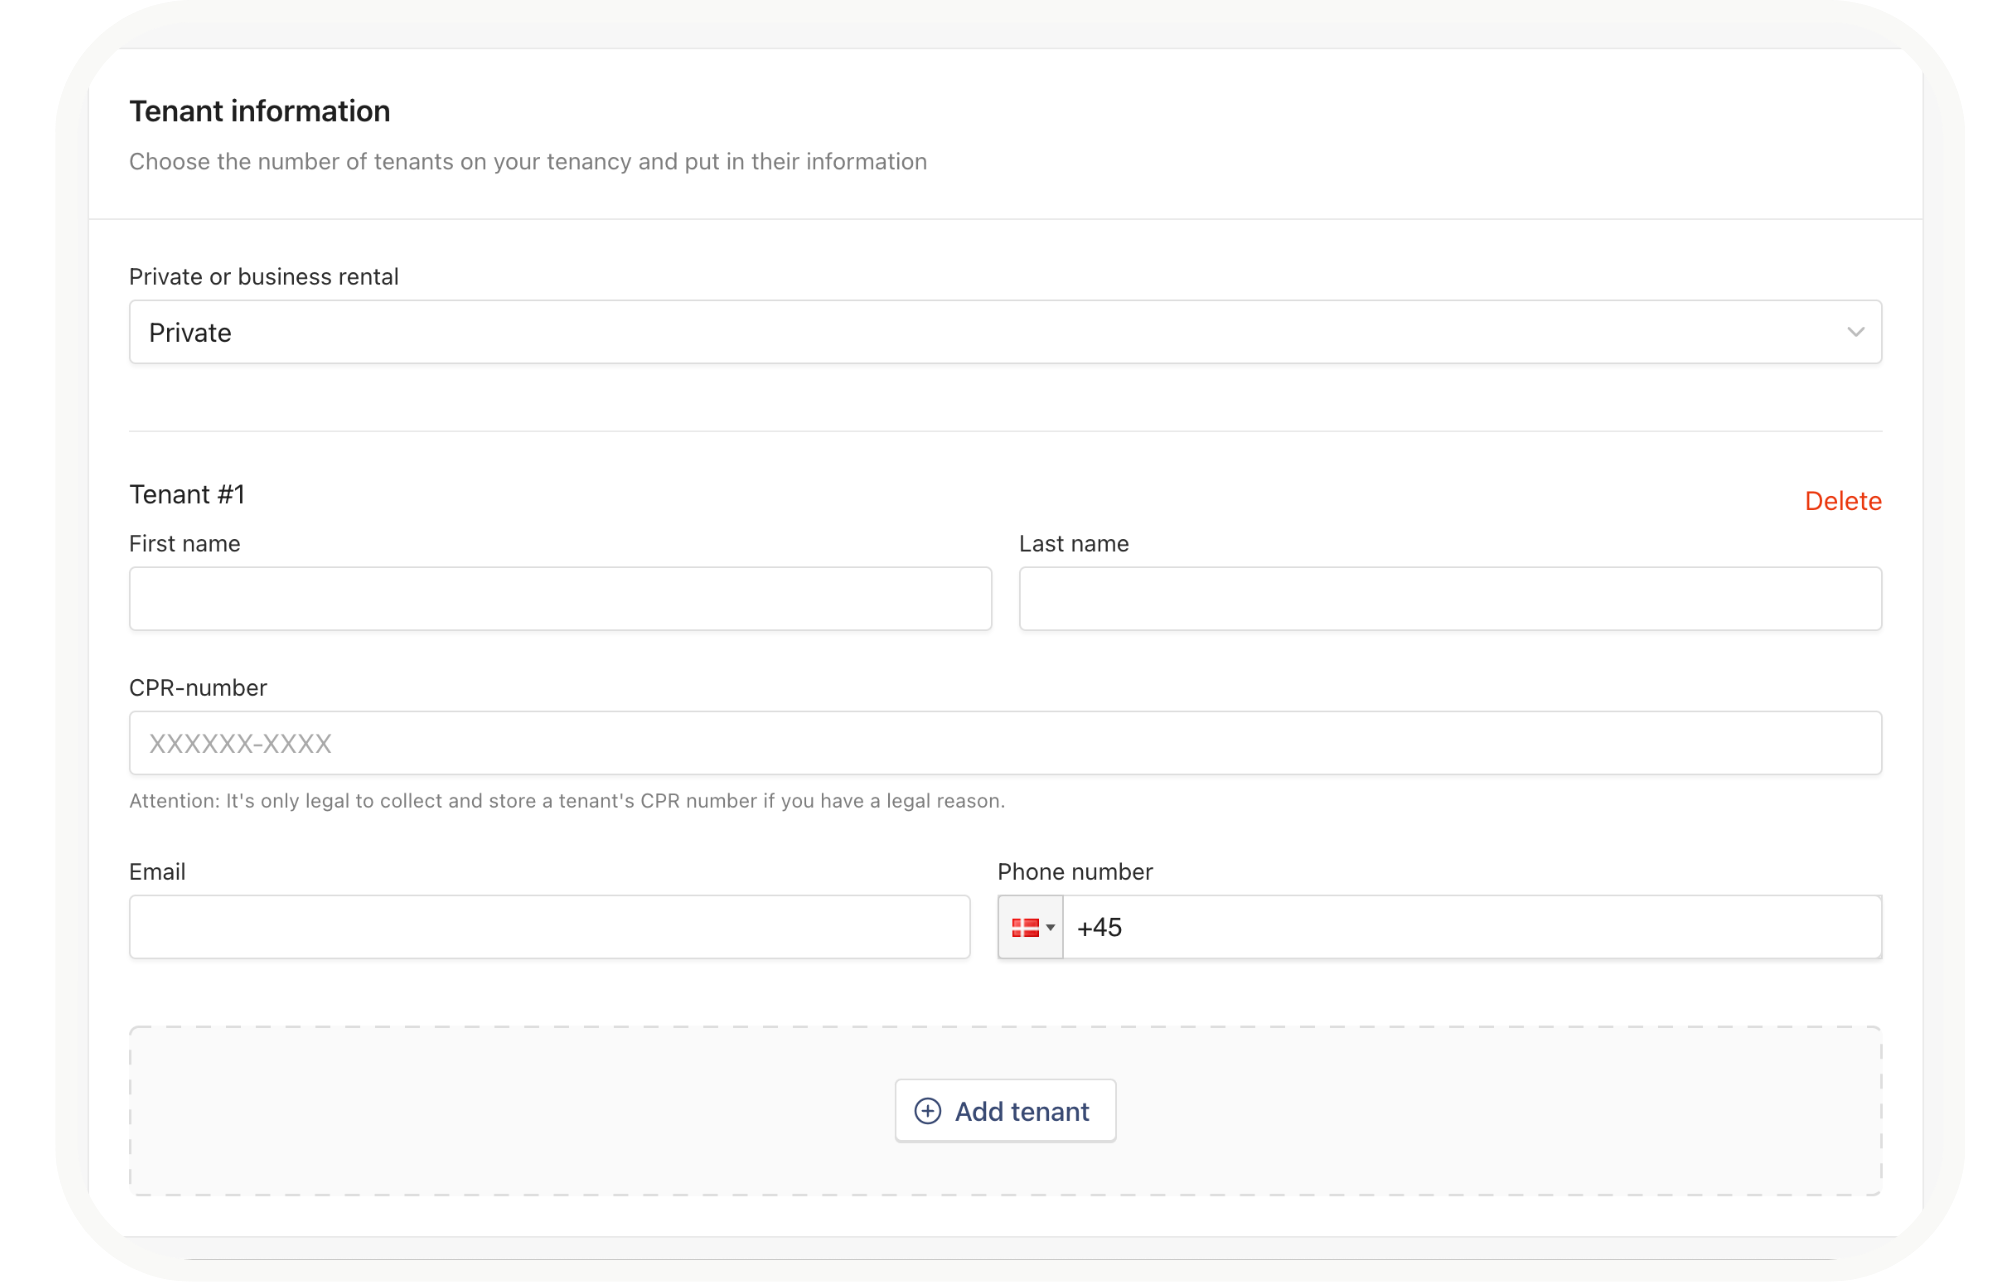Focus the First name input field
Viewport: 2000px width, 1282px height.
point(560,599)
